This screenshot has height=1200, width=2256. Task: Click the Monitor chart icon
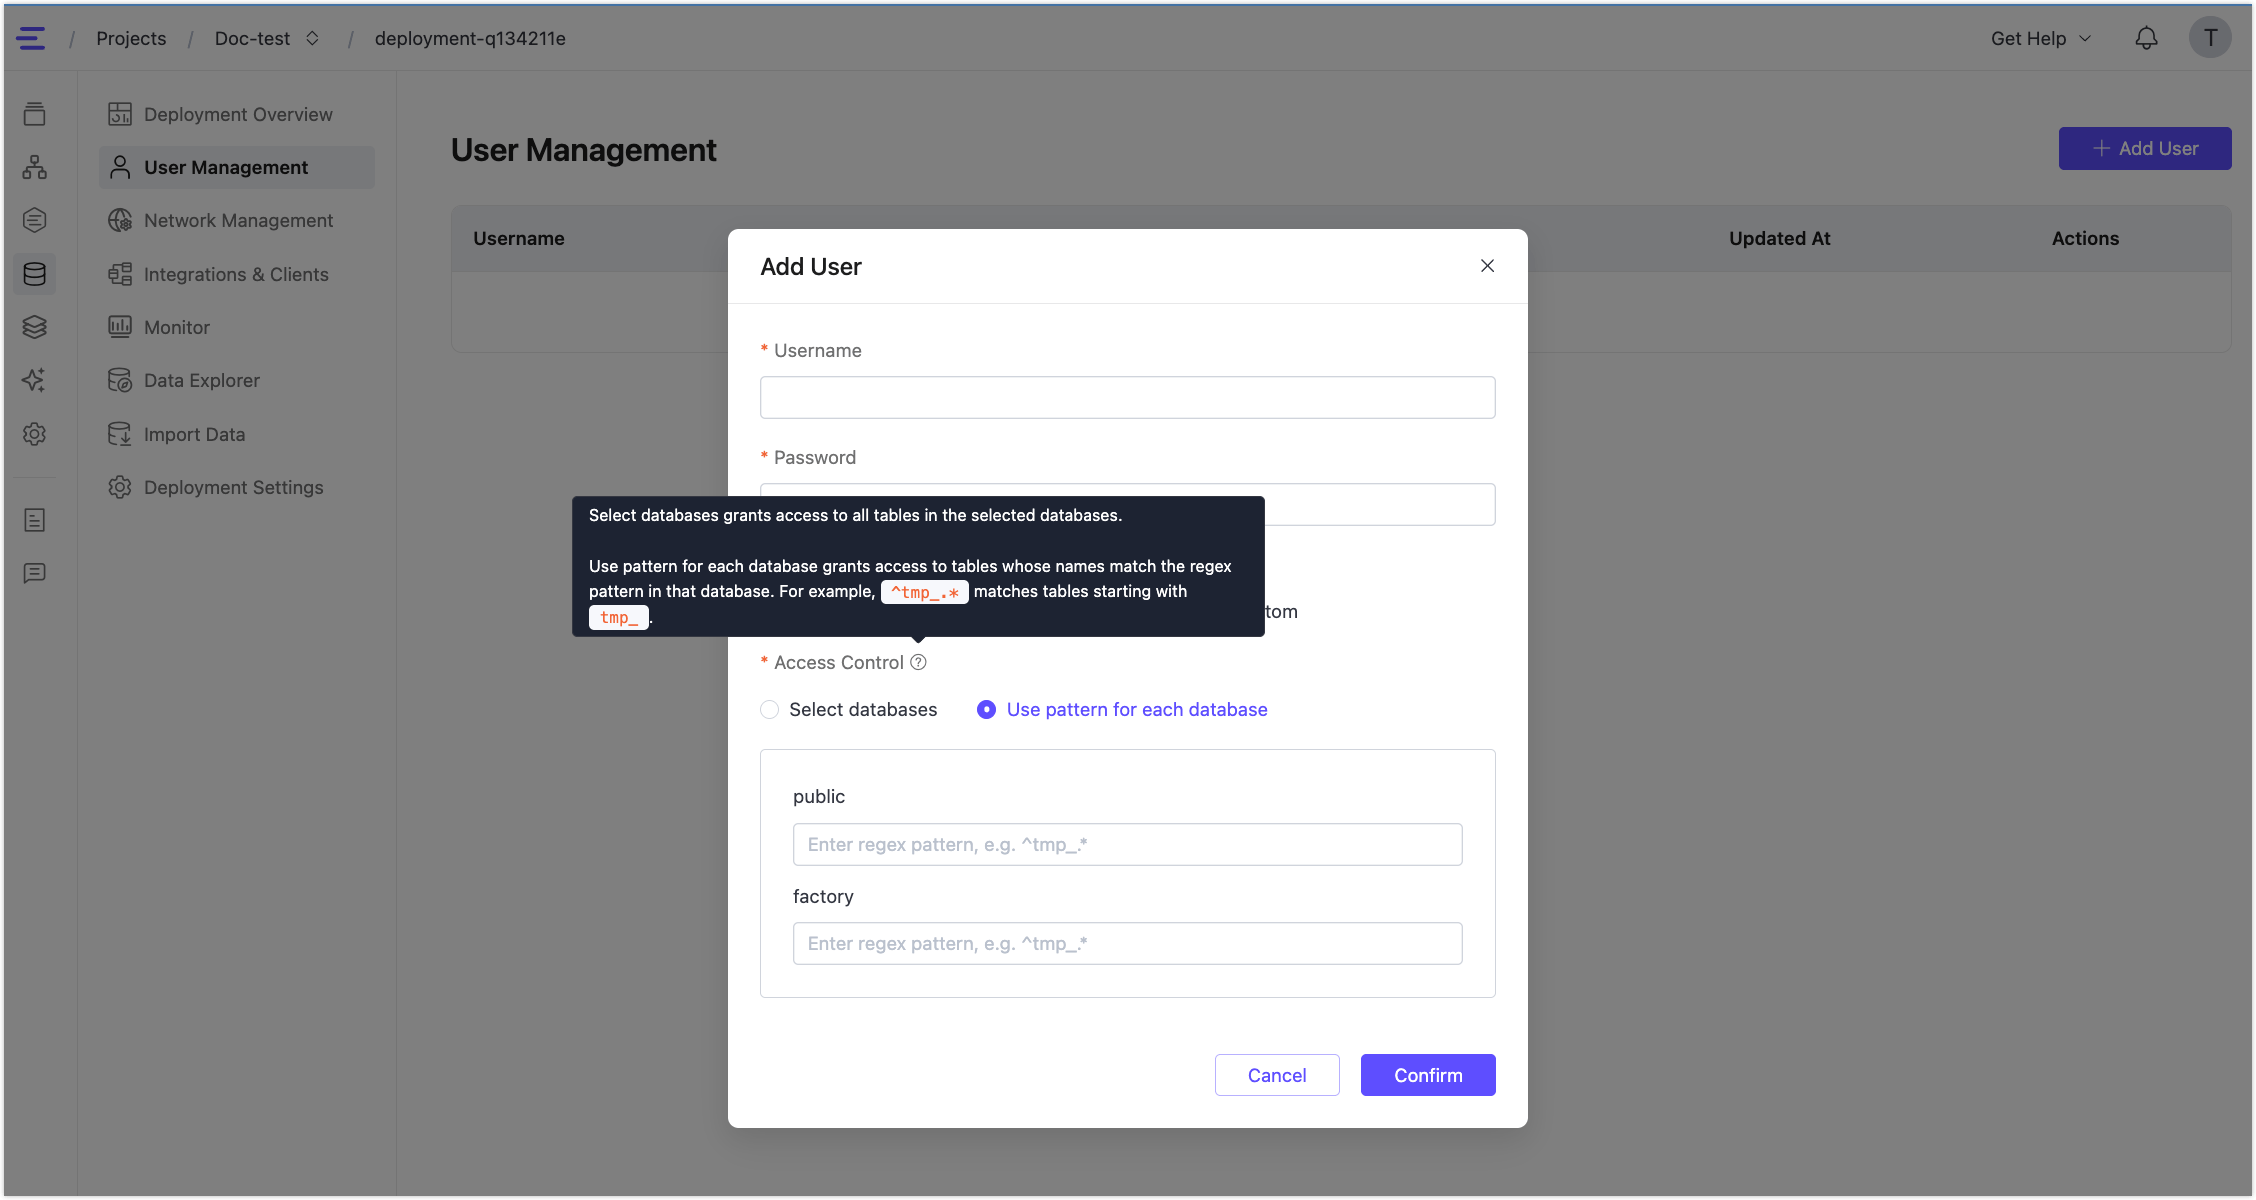coord(120,327)
